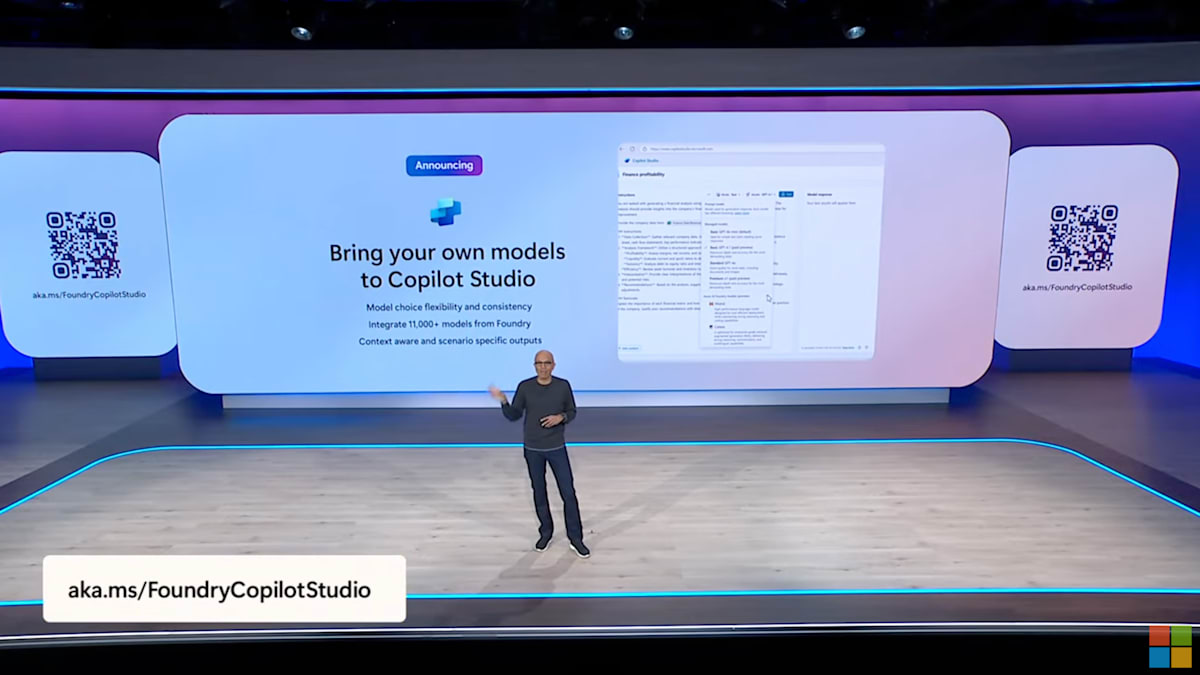1200x675 pixels.
Task: Click the "Finance profitability" title in demo screenshot
Action: tap(643, 174)
